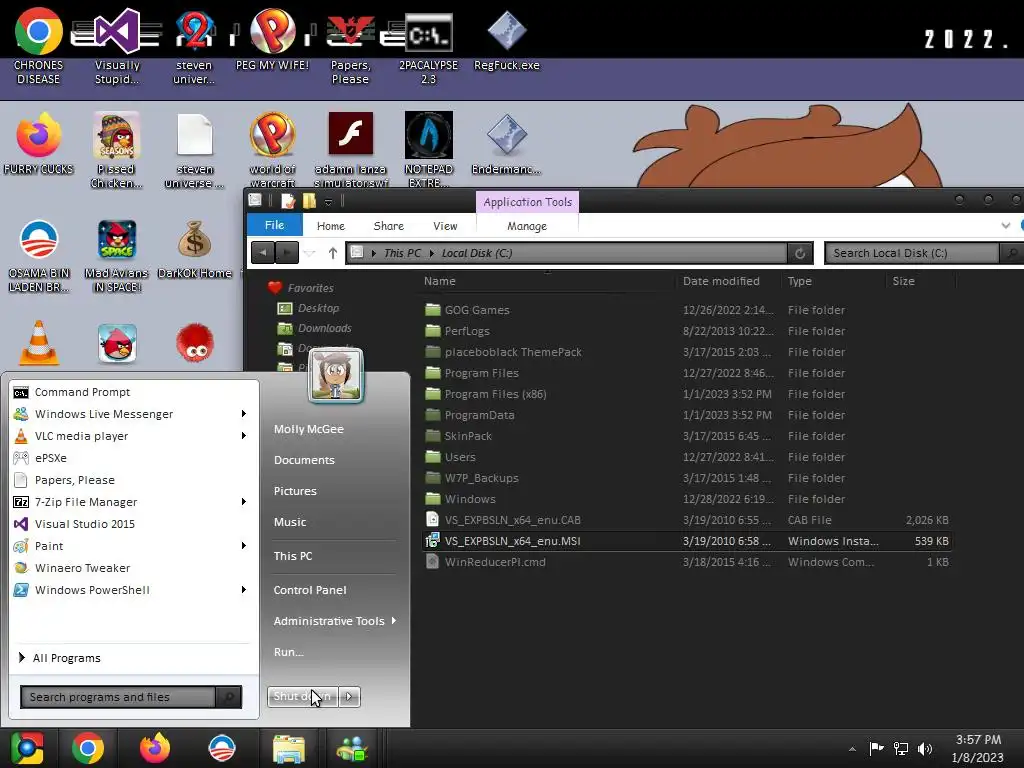Show hidden tray icons arrow
The image size is (1024, 768).
[852, 749]
